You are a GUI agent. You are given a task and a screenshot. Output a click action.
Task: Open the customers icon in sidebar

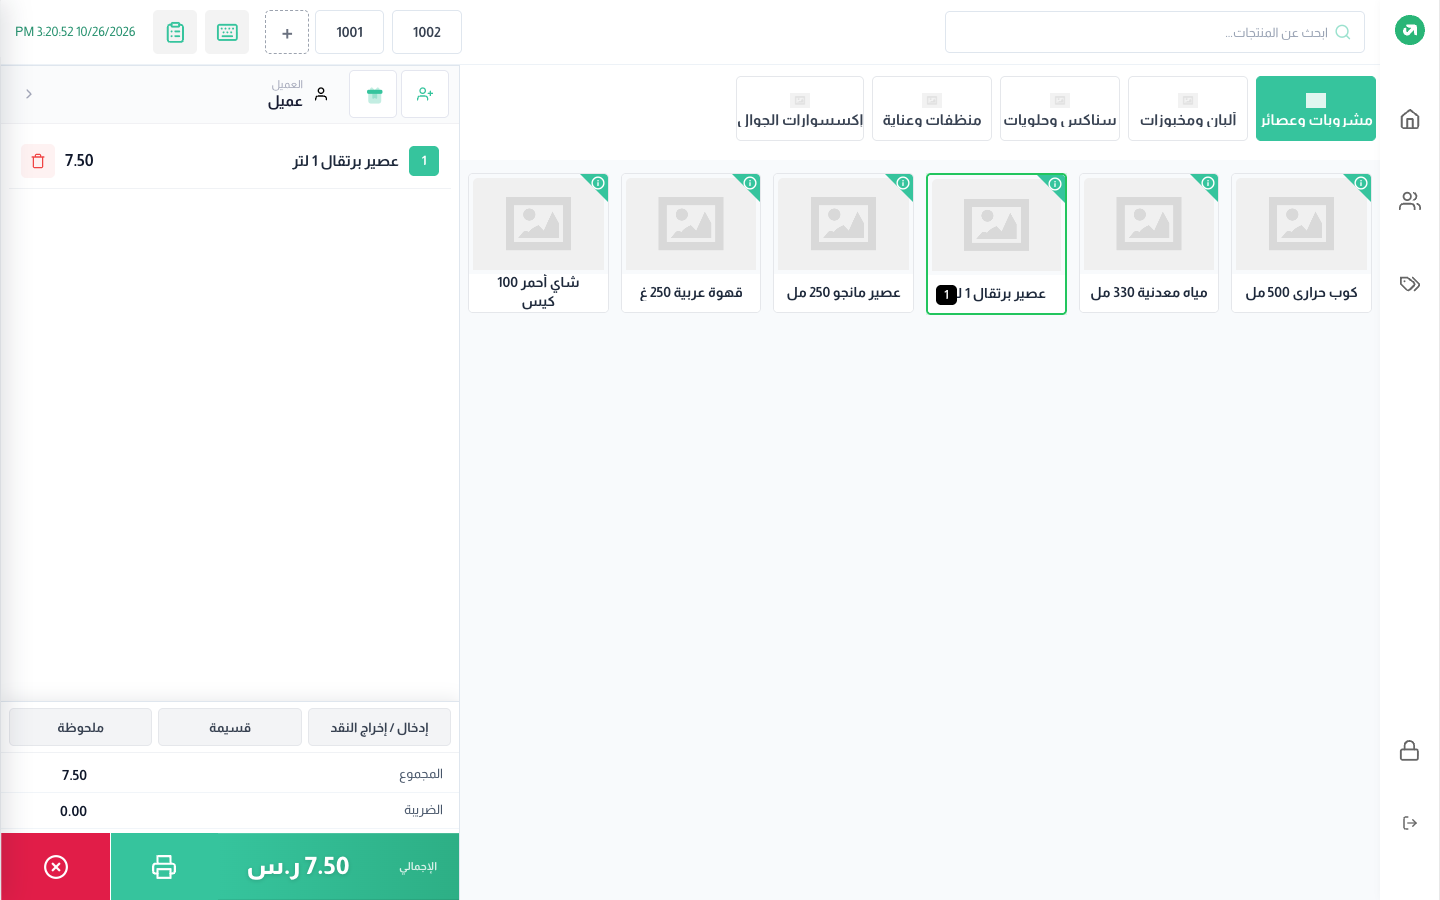tap(1409, 201)
